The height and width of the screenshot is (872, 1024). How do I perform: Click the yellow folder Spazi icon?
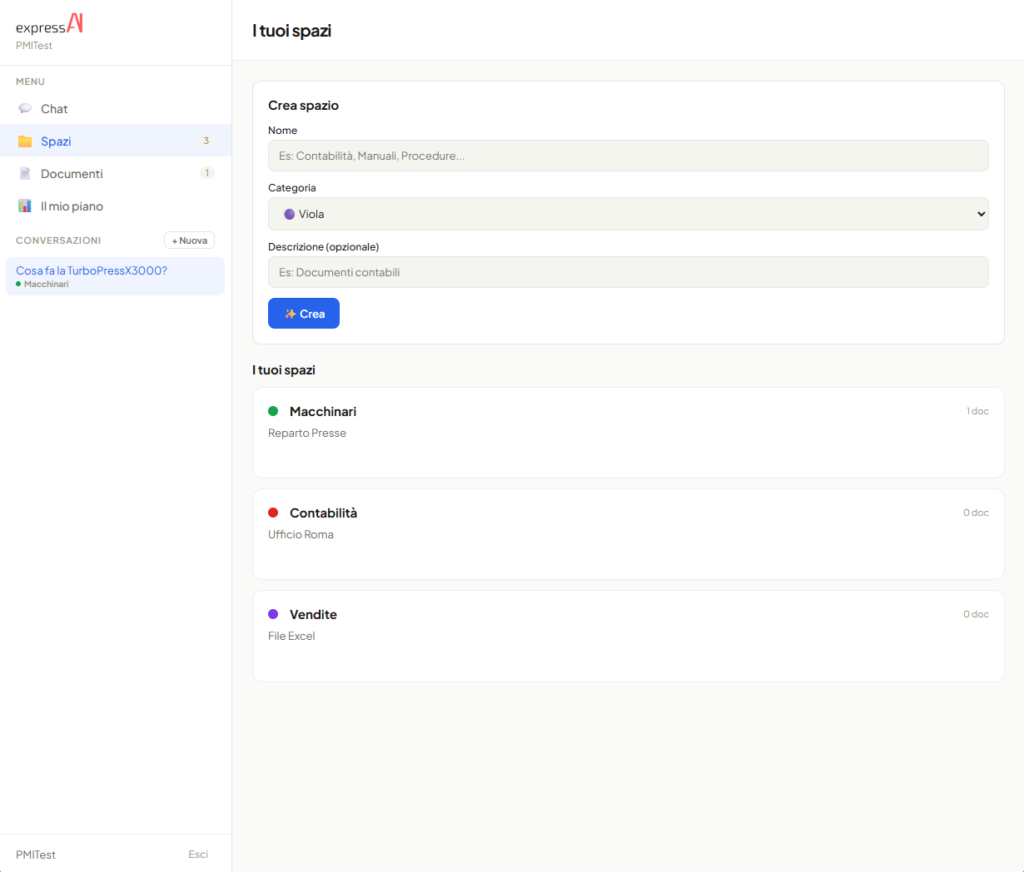pyautogui.click(x=25, y=141)
